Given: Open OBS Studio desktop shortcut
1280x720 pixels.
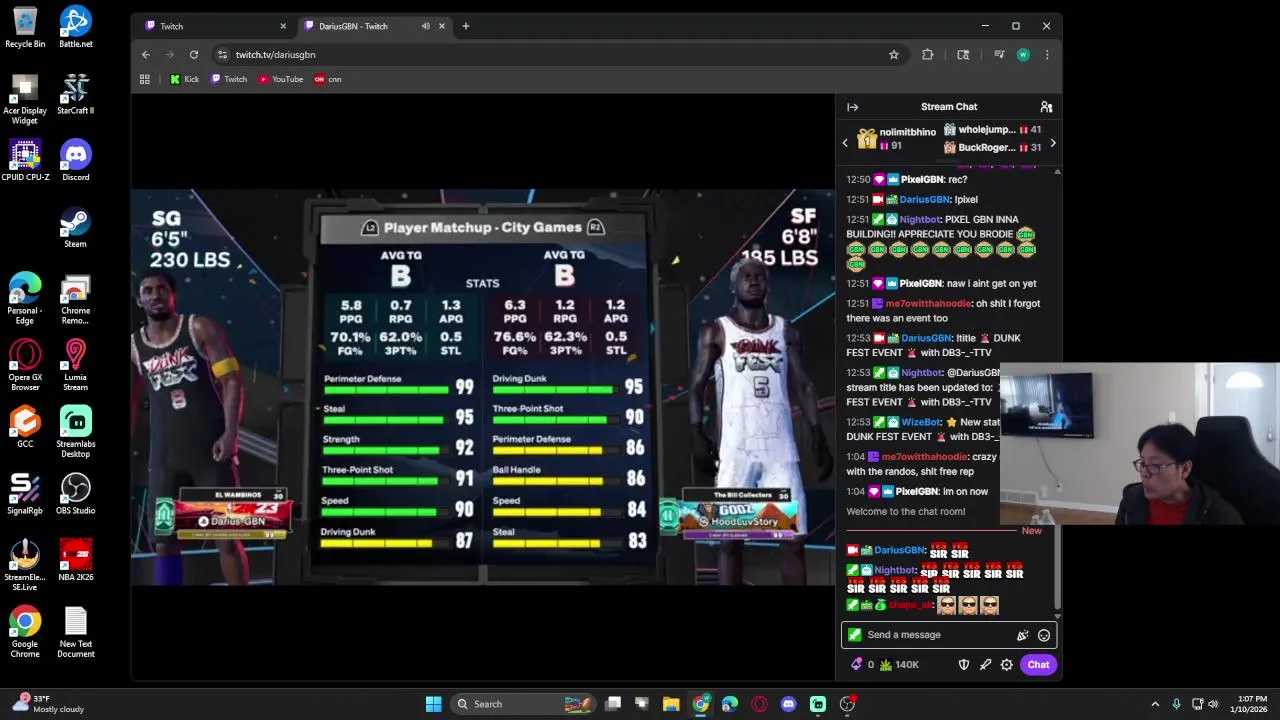Looking at the screenshot, I should (x=75, y=493).
